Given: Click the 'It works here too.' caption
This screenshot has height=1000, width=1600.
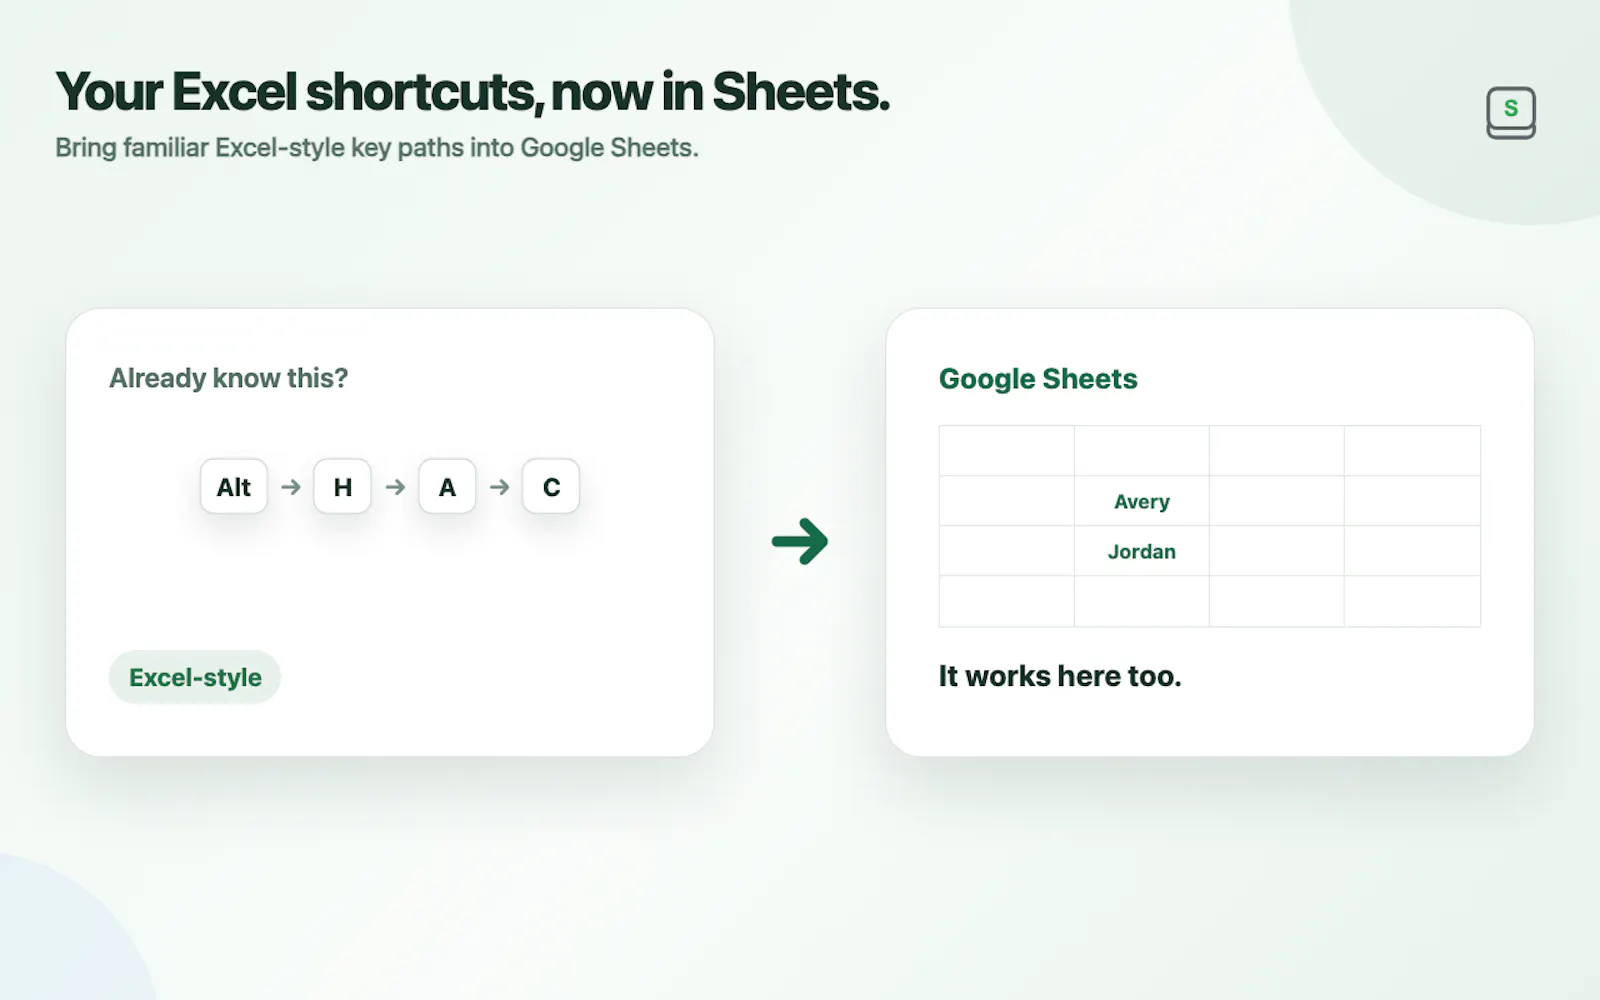Looking at the screenshot, I should 1060,676.
